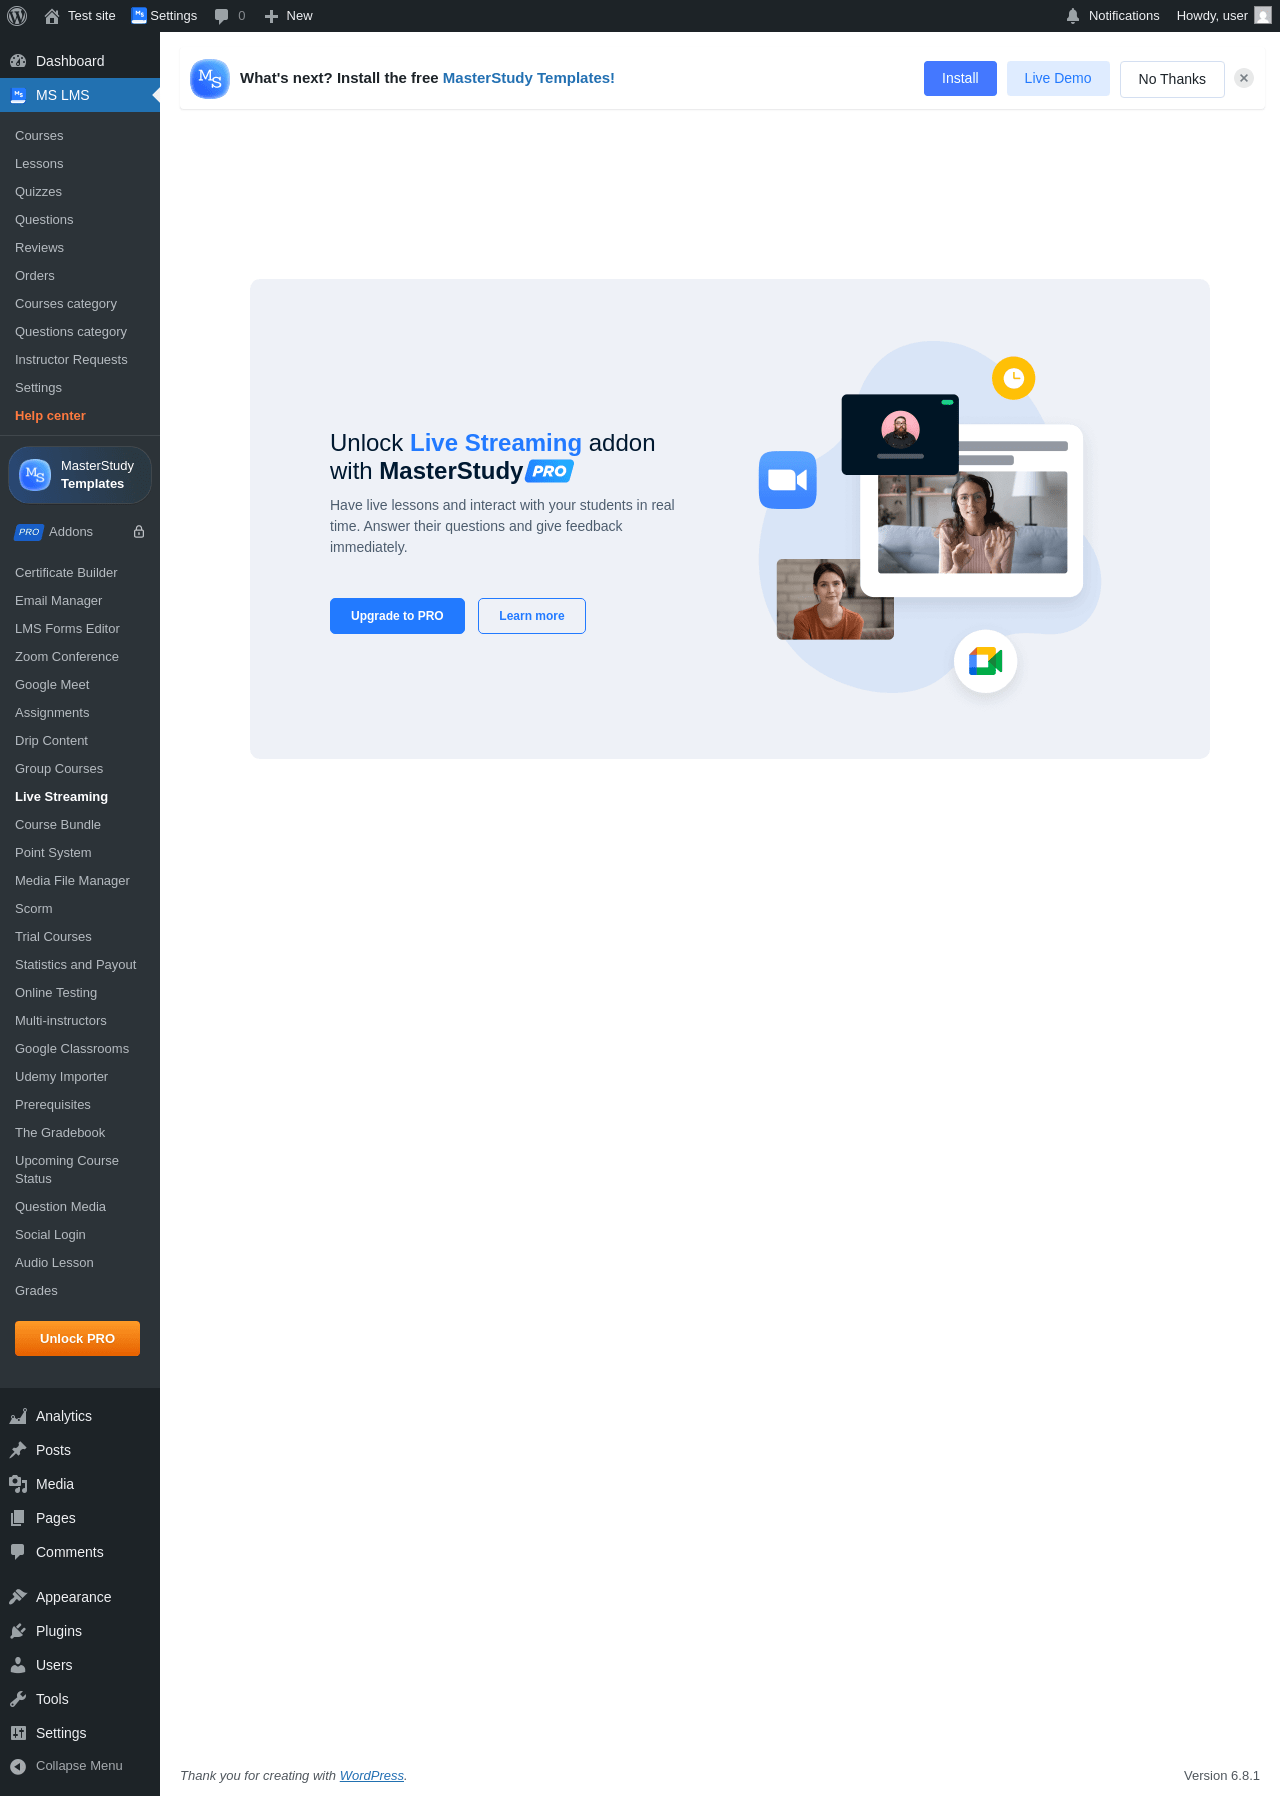The image size is (1280, 1796).
Task: Open the WordPress footer link
Action: tap(372, 1775)
